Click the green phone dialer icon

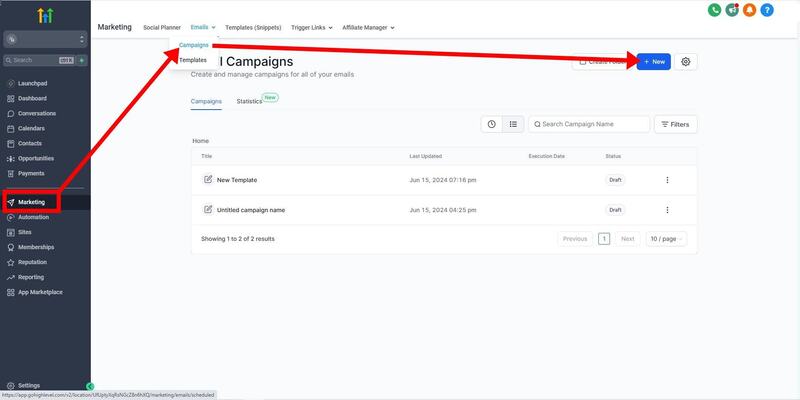point(714,10)
